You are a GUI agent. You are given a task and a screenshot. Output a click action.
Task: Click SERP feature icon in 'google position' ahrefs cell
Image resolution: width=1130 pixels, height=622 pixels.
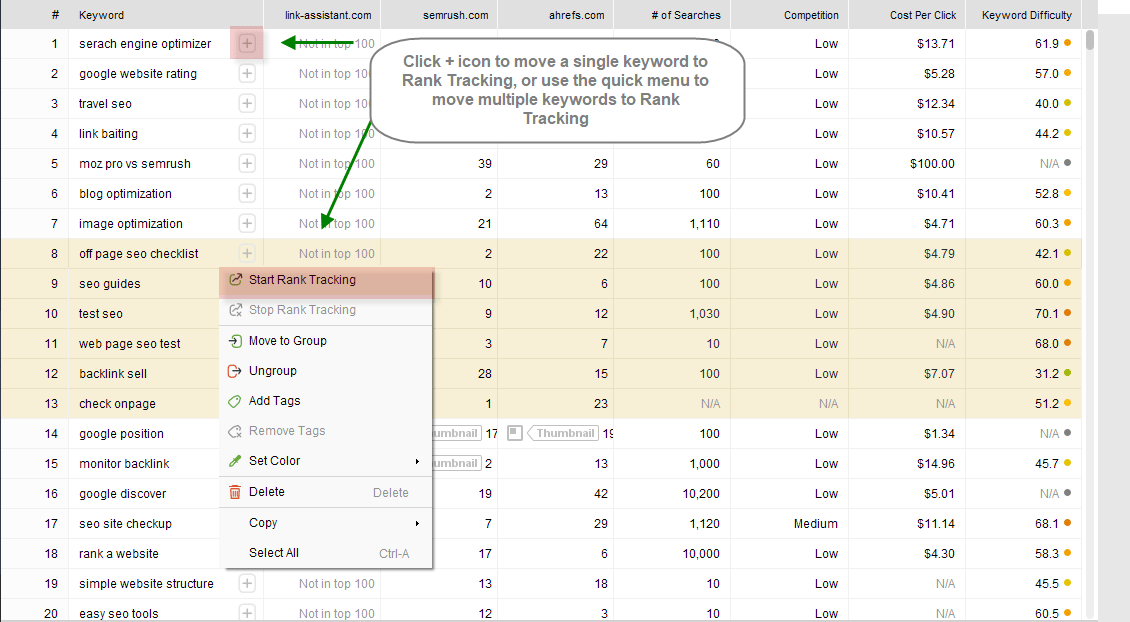(x=515, y=433)
